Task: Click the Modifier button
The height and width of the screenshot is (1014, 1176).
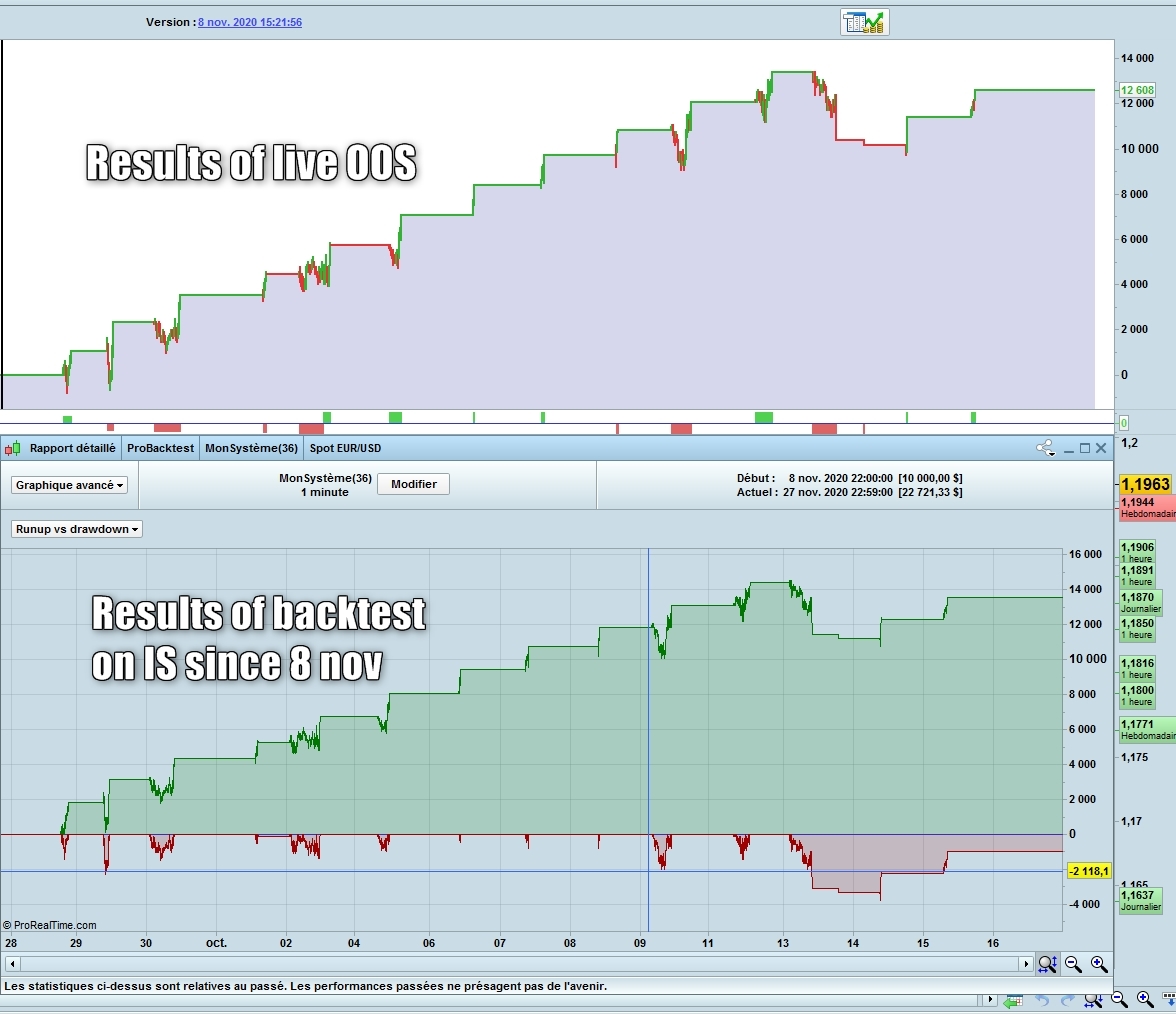Action: pyautogui.click(x=413, y=484)
